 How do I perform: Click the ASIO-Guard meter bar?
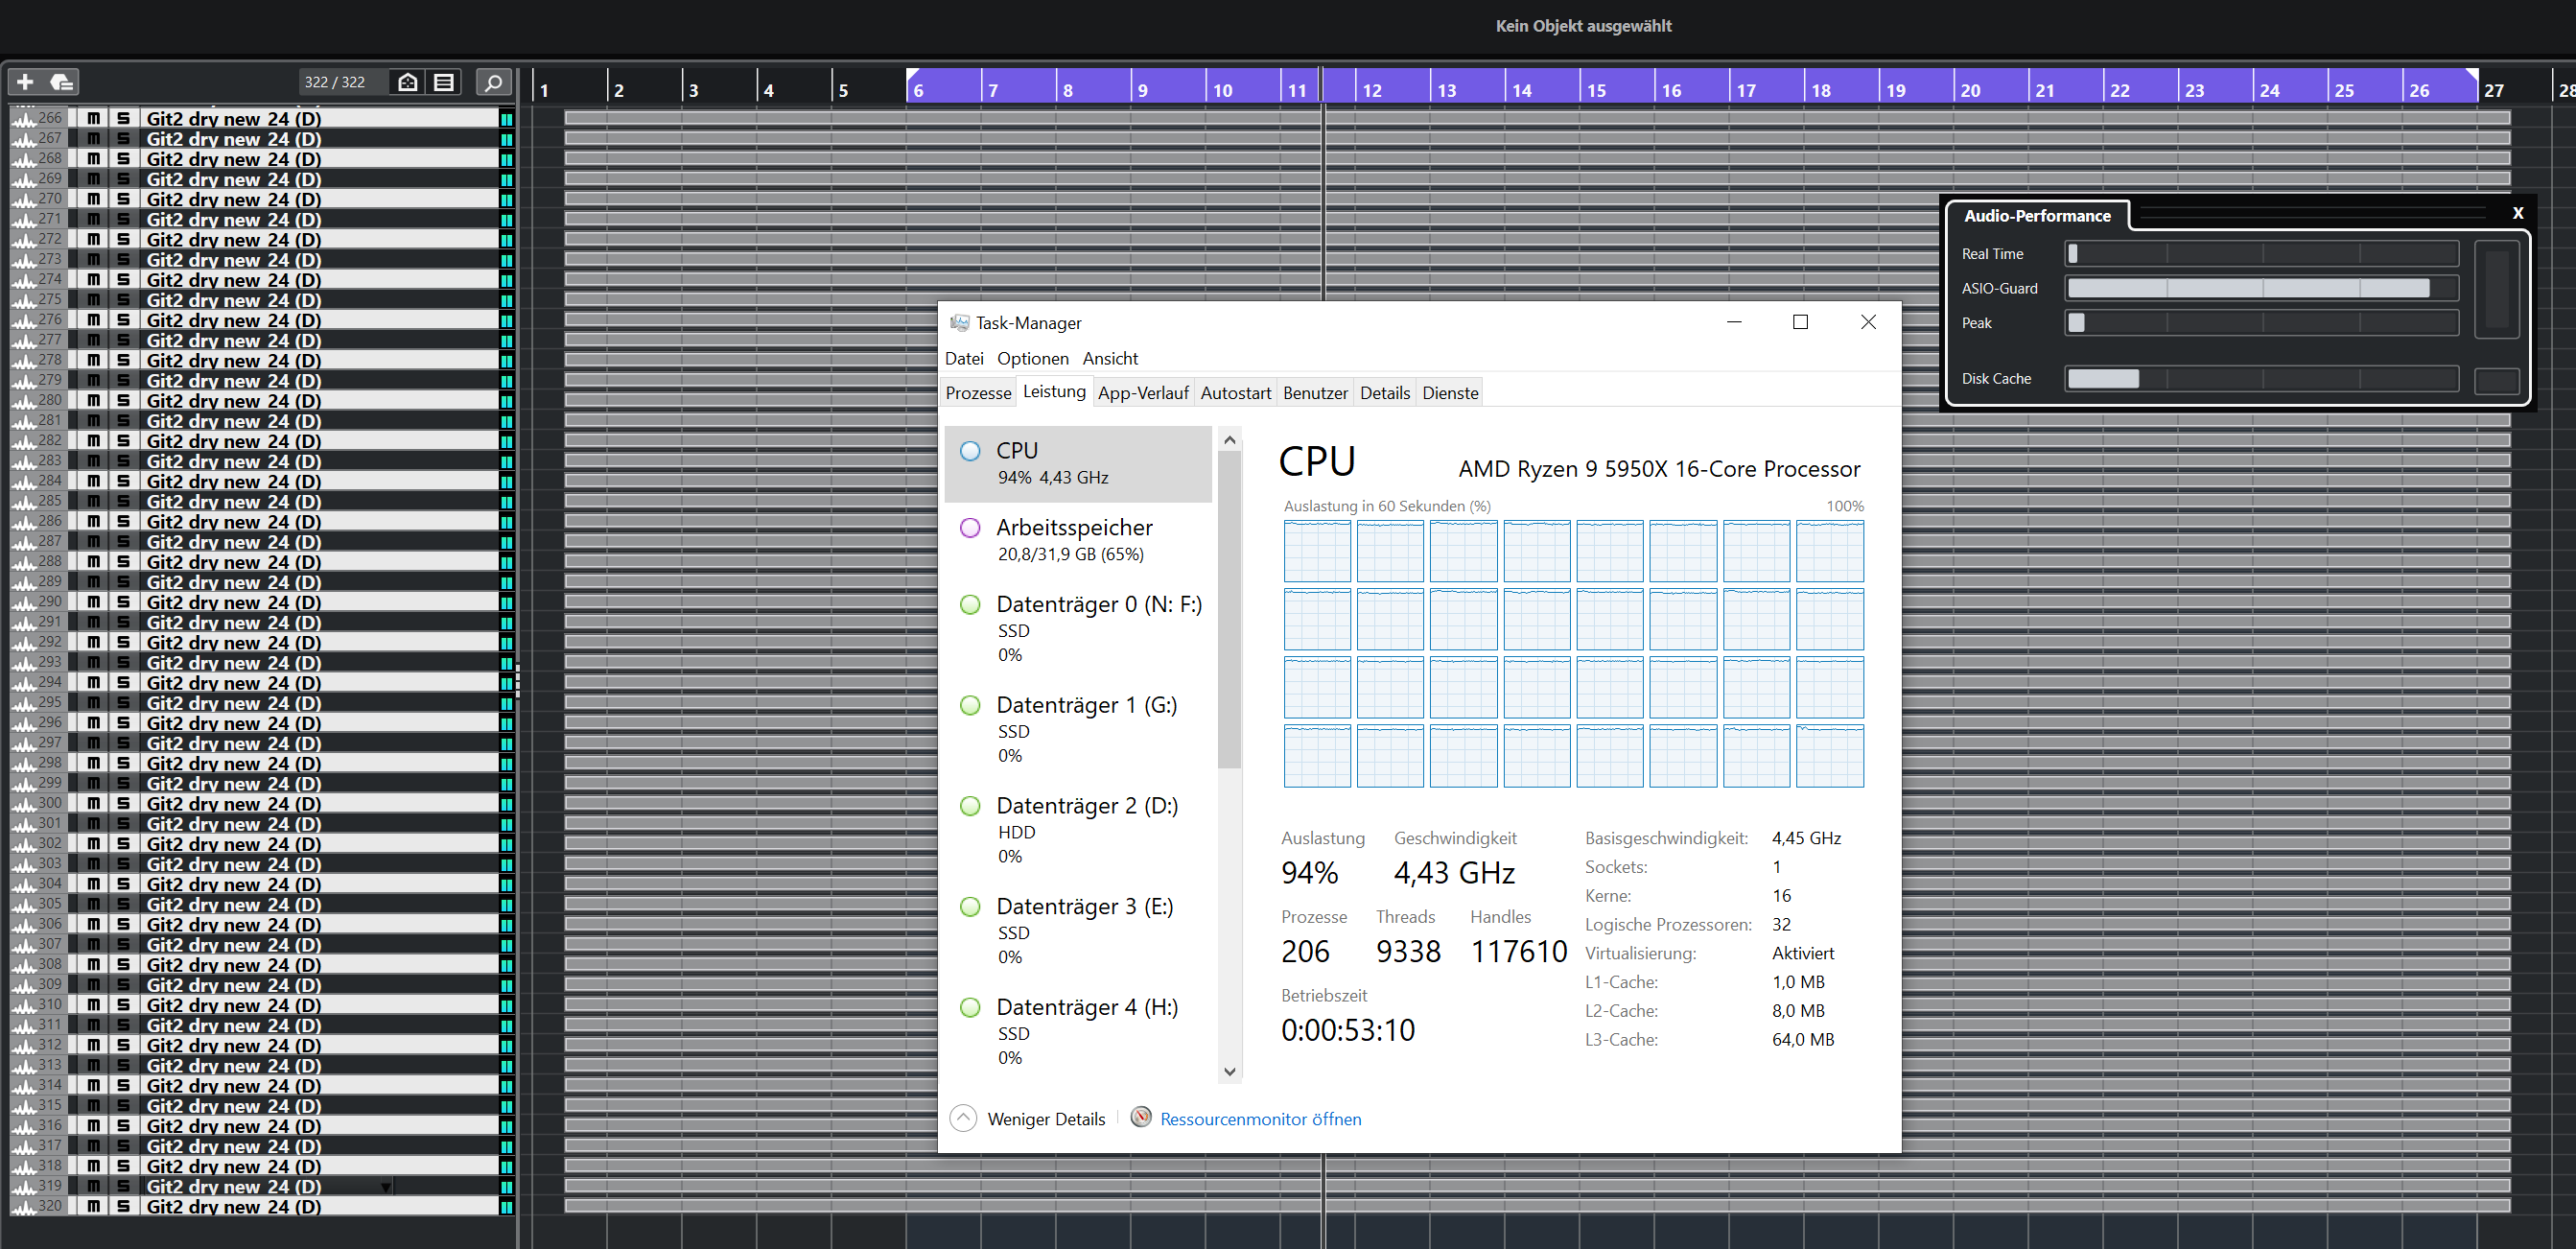coord(2260,288)
